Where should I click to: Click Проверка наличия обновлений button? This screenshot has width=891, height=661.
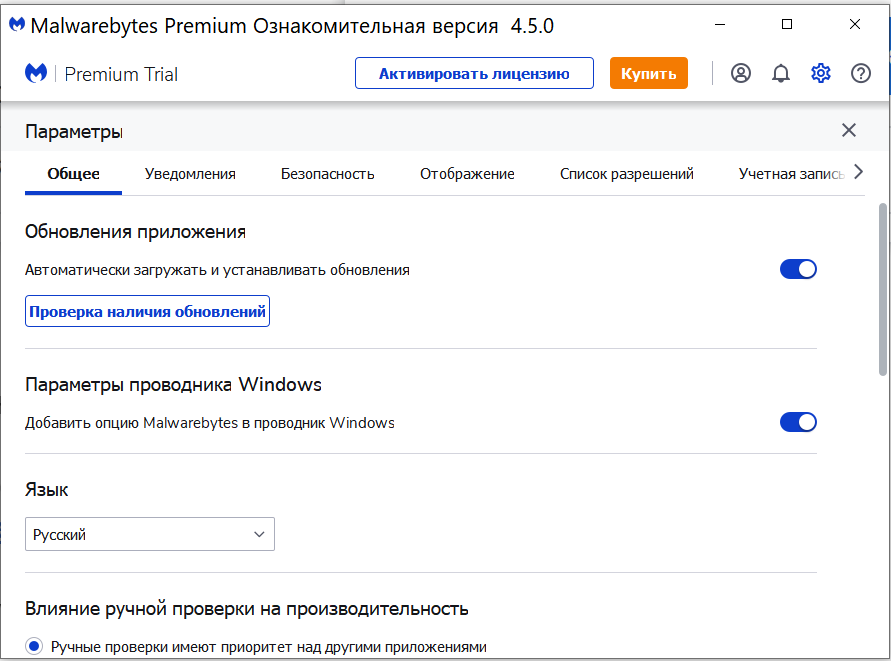[x=147, y=311]
